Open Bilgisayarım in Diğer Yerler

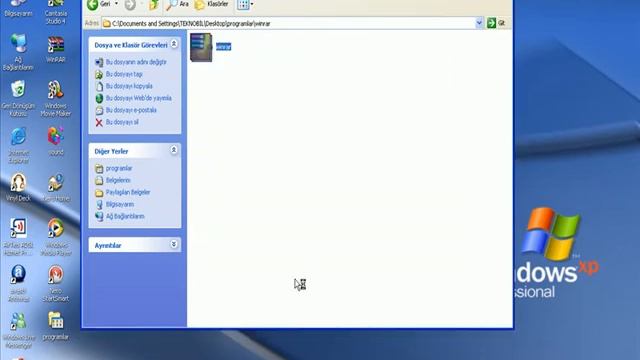[120, 204]
